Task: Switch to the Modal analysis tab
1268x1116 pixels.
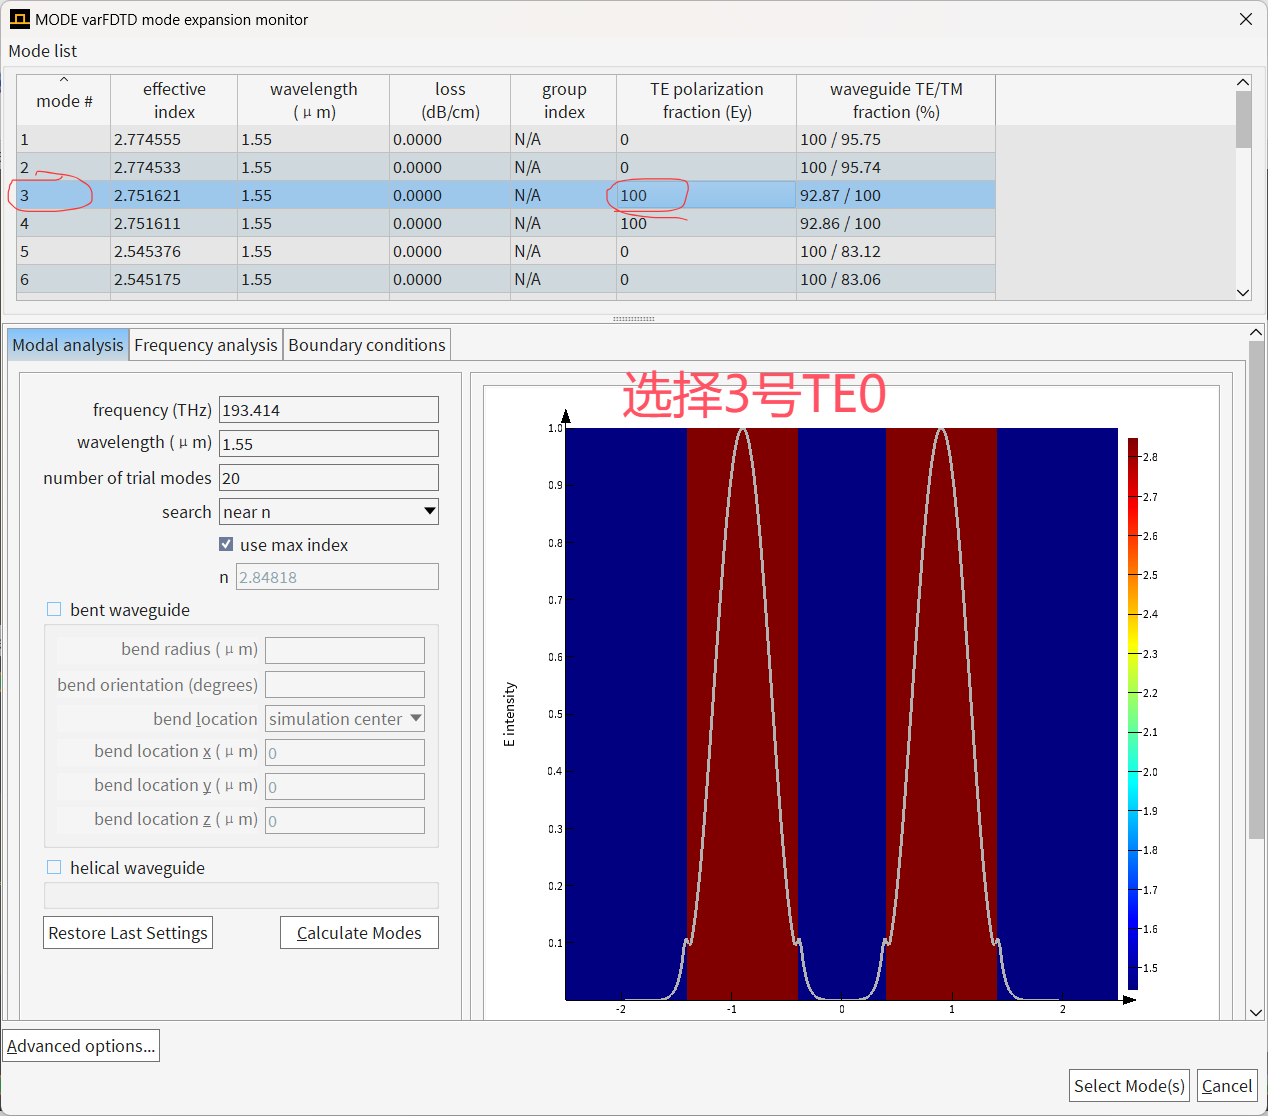Action: tap(68, 345)
